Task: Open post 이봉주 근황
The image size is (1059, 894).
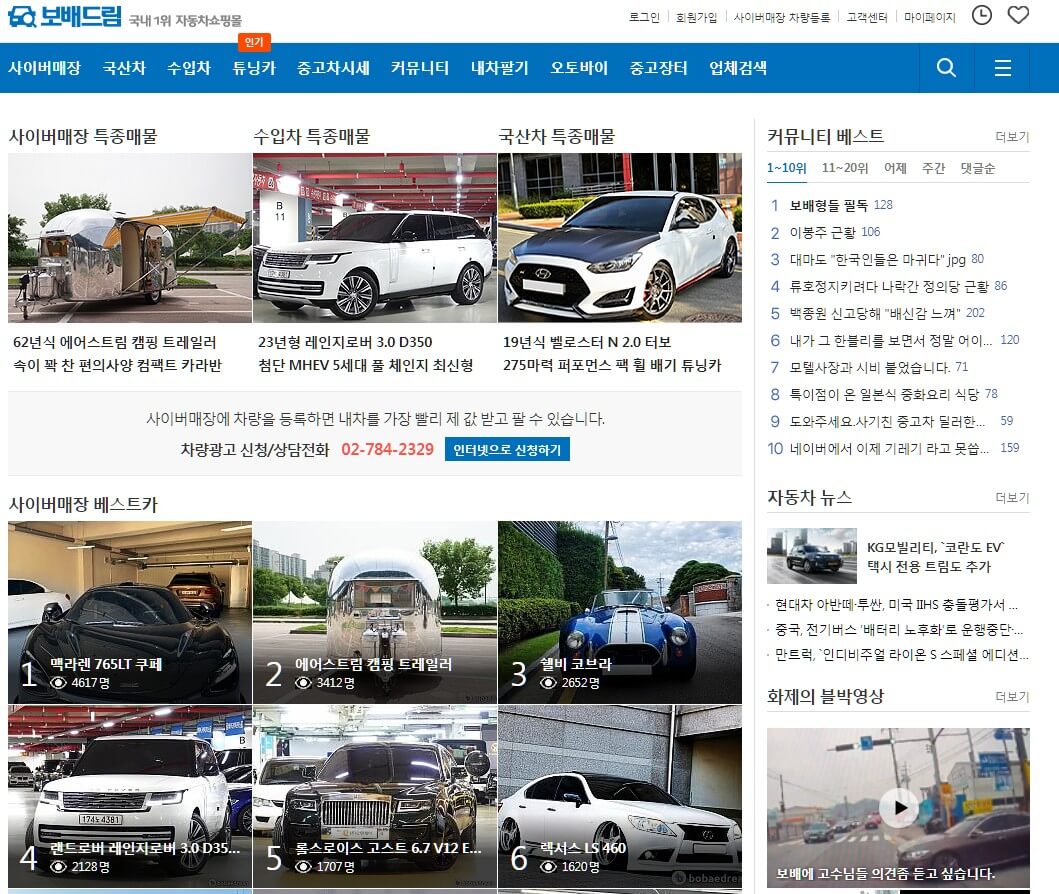Action: pos(823,232)
